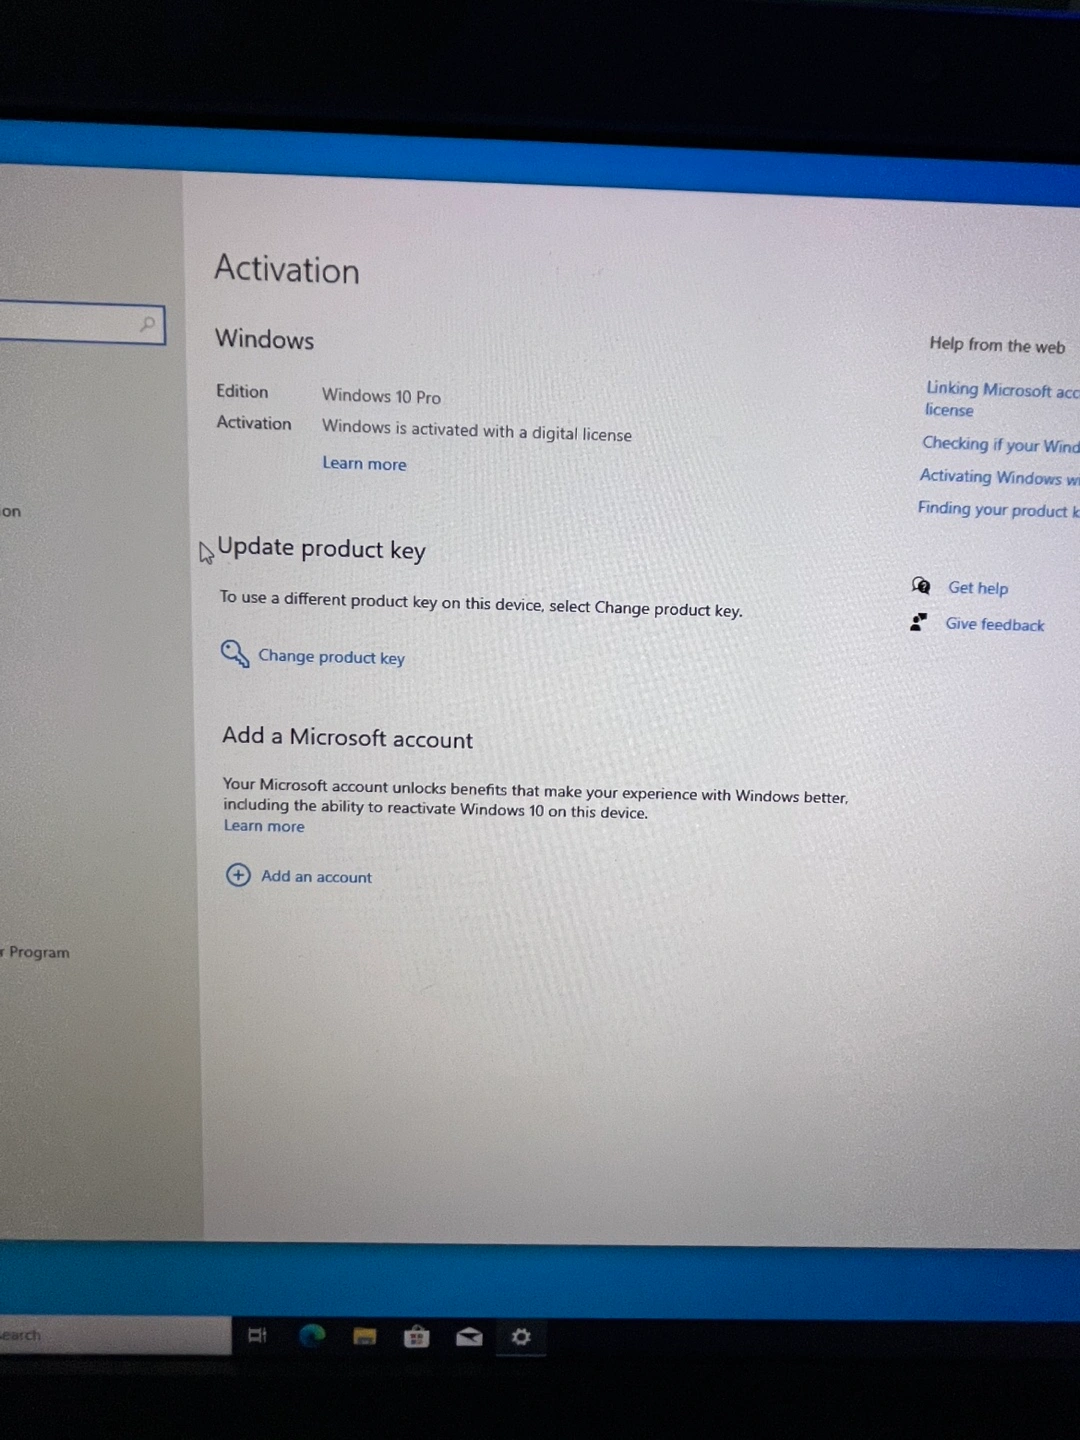Click the Update product key heading
The height and width of the screenshot is (1440, 1080).
coord(321,549)
